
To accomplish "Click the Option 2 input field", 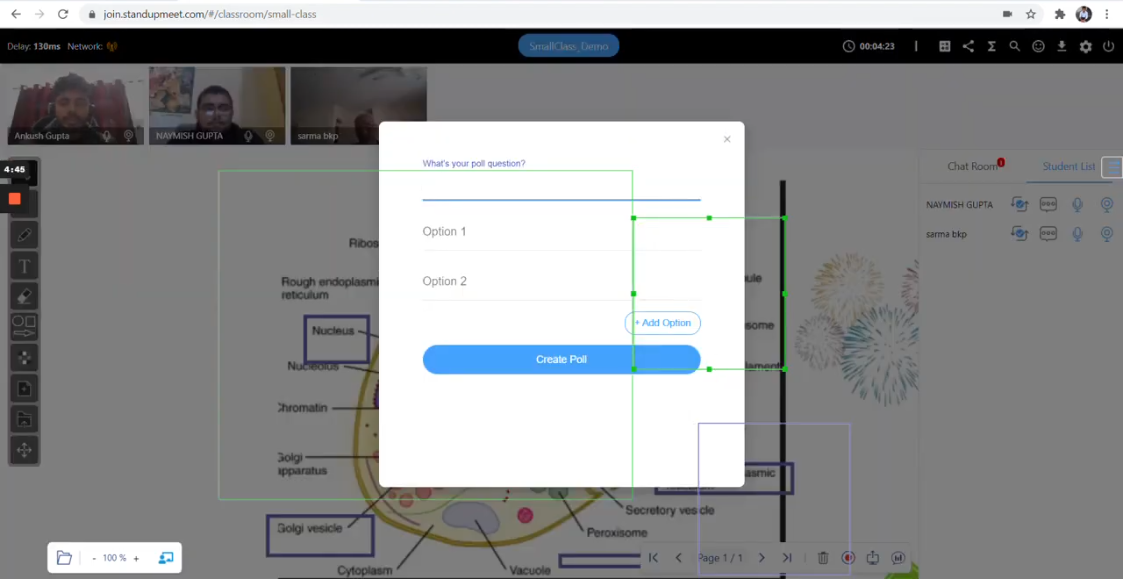I will point(562,282).
